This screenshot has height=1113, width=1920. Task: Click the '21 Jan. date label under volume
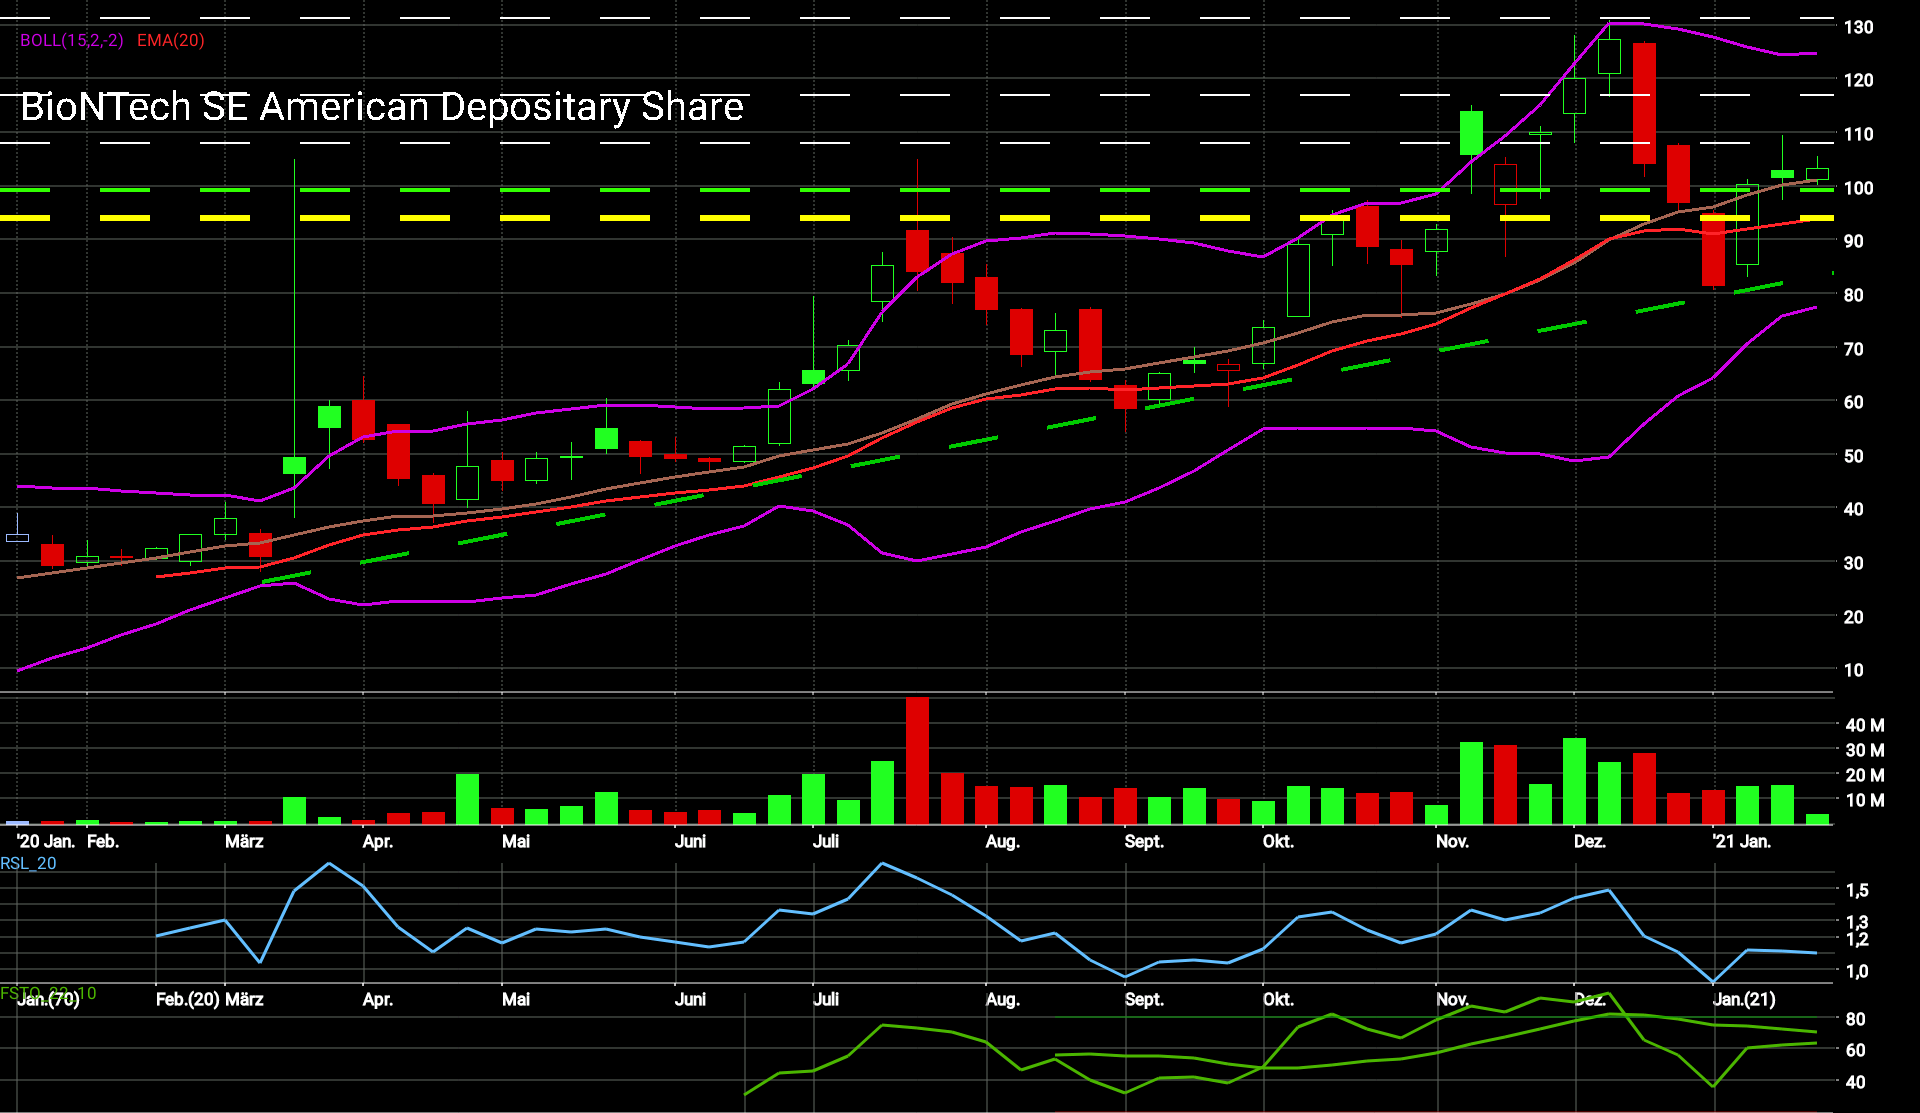pos(1741,841)
